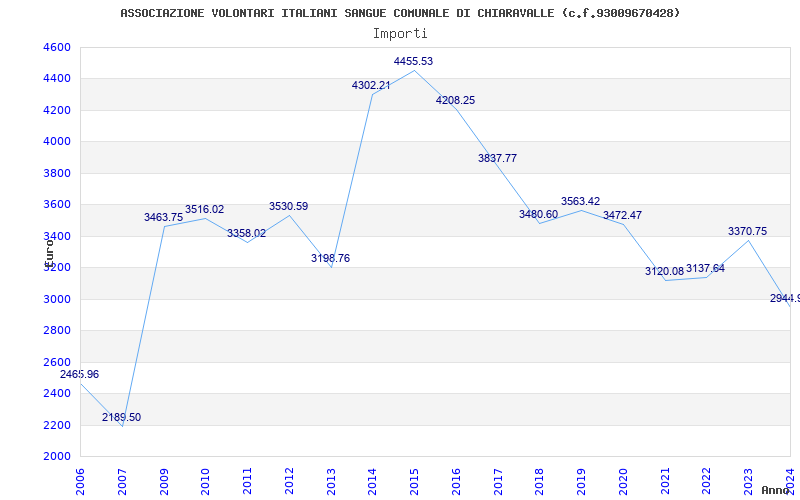
Task: Click data label 3120.08
Action: [664, 271]
